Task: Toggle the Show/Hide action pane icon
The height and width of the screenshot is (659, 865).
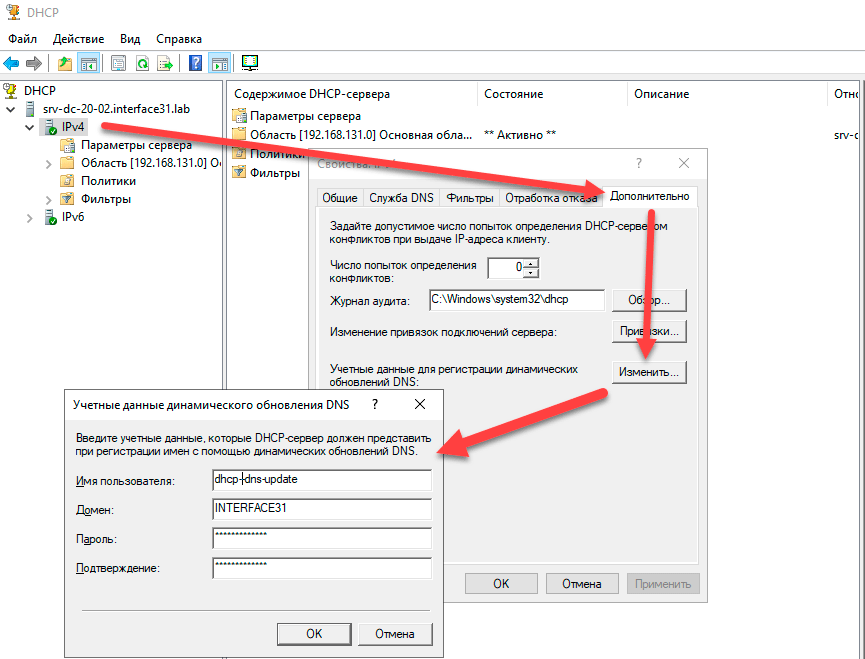Action: [x=219, y=63]
